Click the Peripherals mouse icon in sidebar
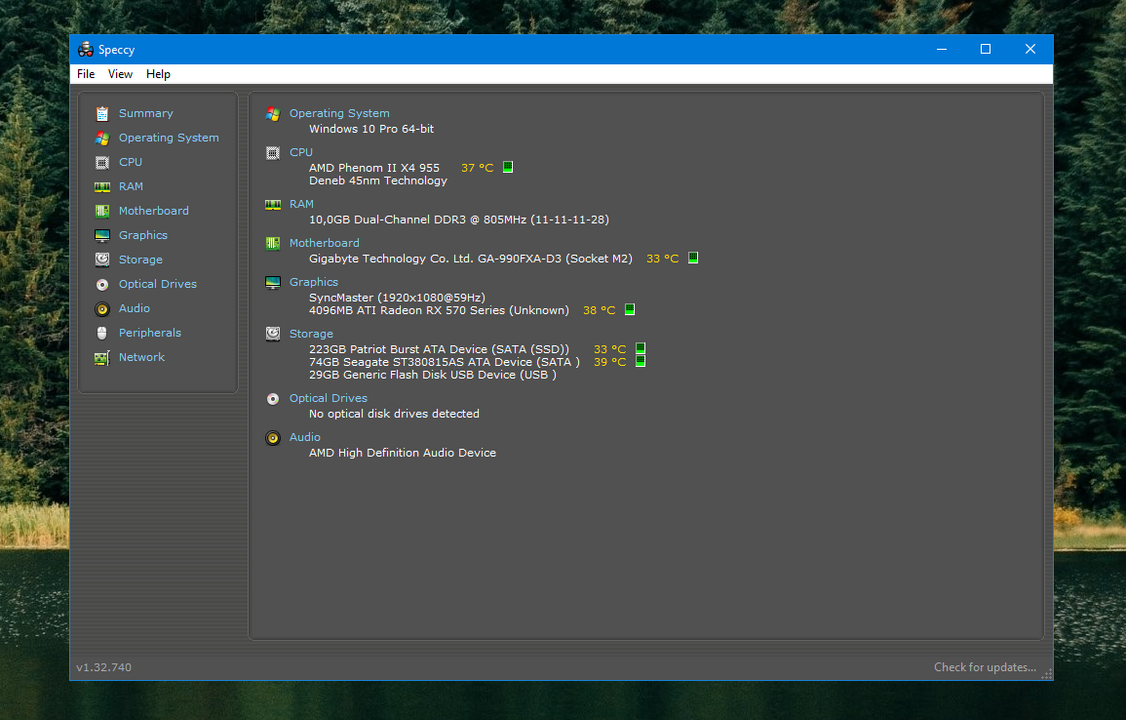Viewport: 1126px width, 720px height. pyautogui.click(x=102, y=333)
